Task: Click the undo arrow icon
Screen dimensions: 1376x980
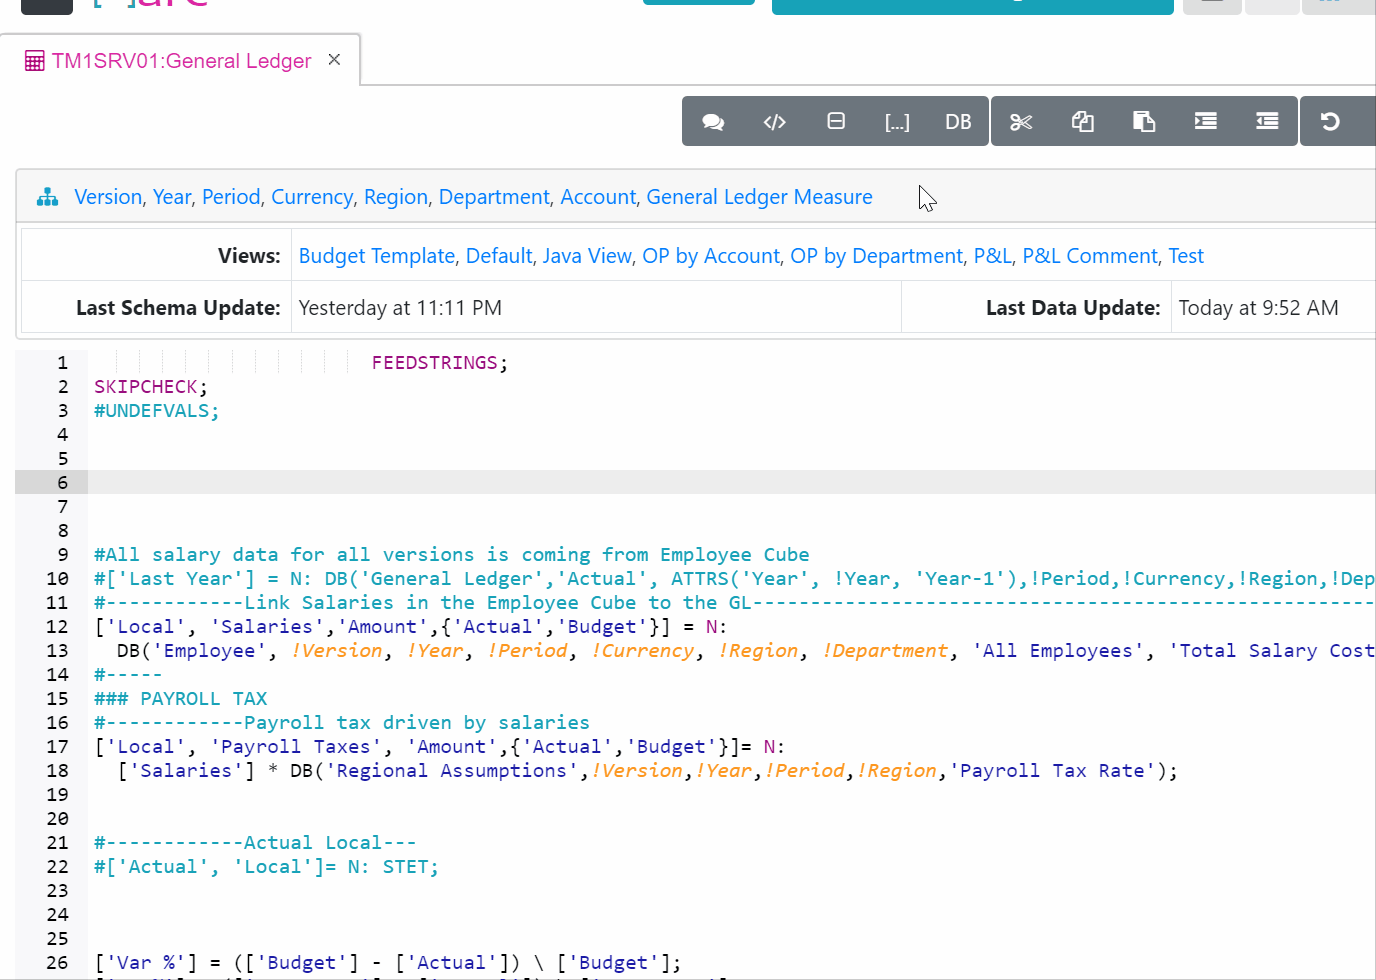Action: coord(1330,122)
